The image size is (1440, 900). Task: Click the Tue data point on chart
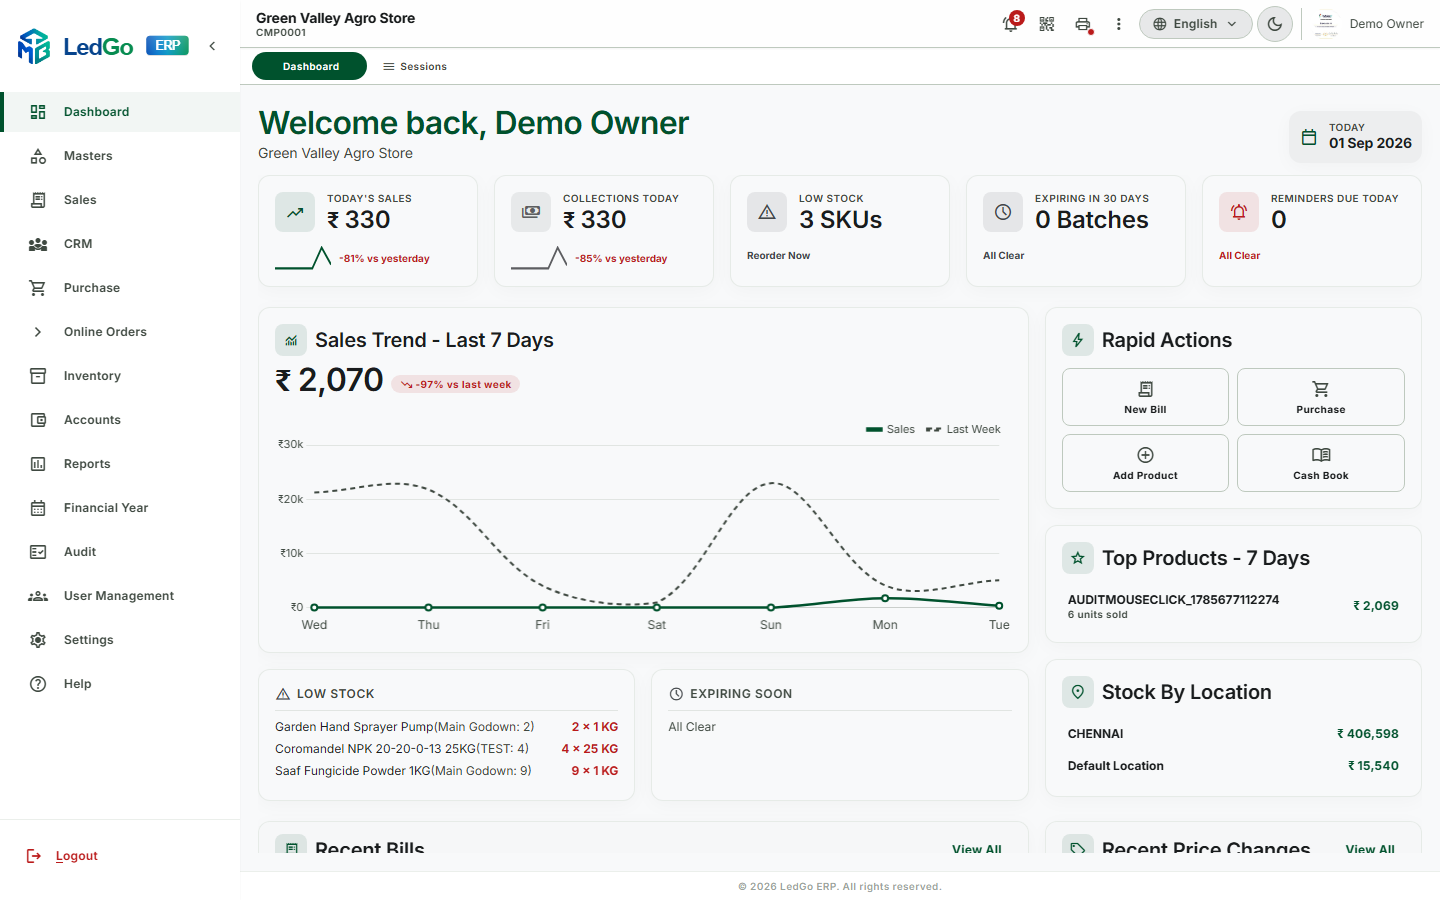click(999, 606)
